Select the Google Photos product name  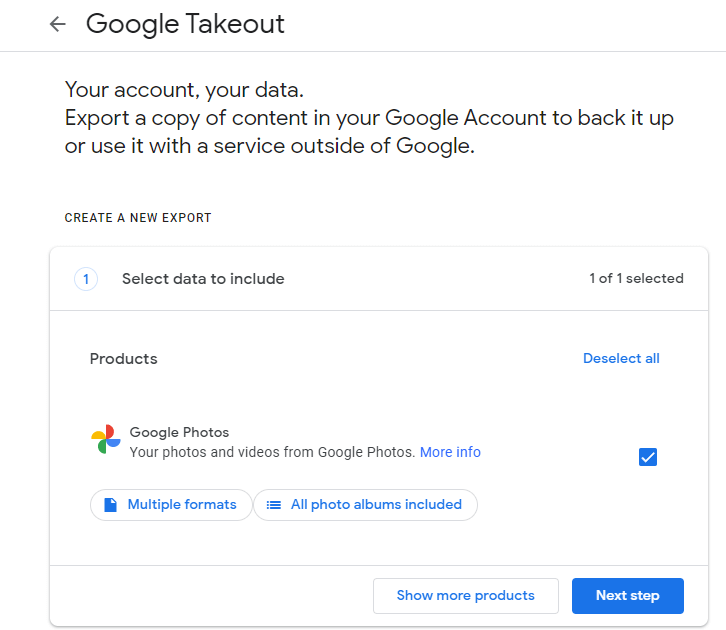tap(179, 433)
